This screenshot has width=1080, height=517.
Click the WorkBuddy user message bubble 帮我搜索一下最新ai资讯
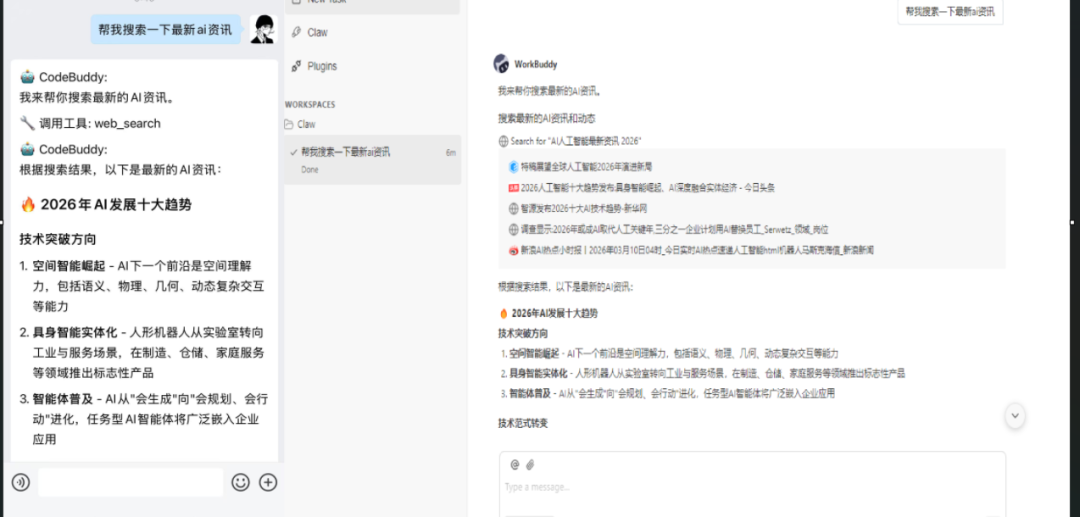click(x=950, y=12)
